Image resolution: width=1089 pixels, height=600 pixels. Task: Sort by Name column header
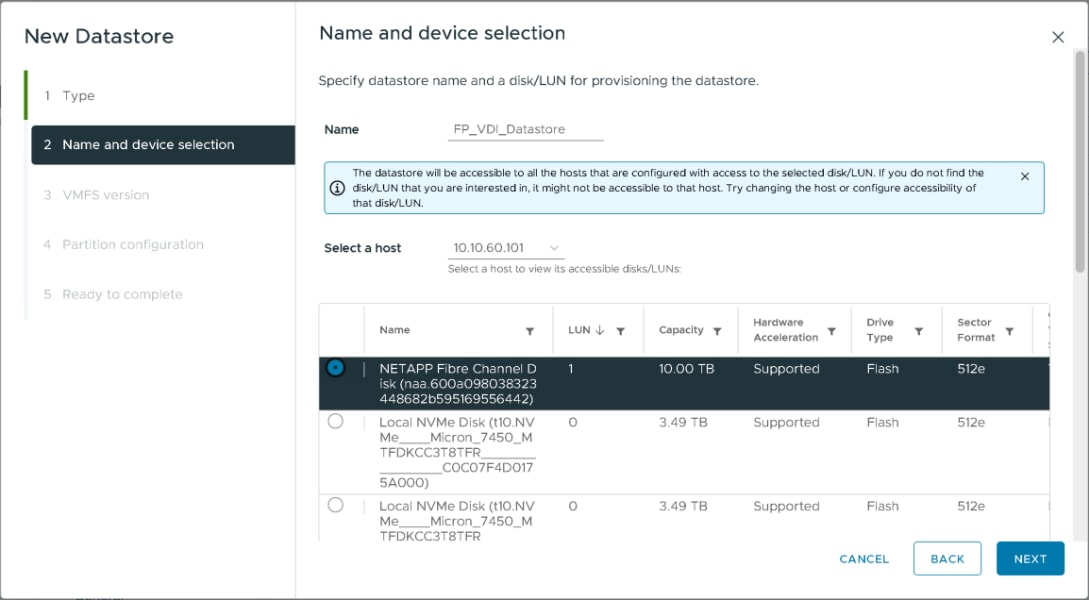click(x=394, y=330)
